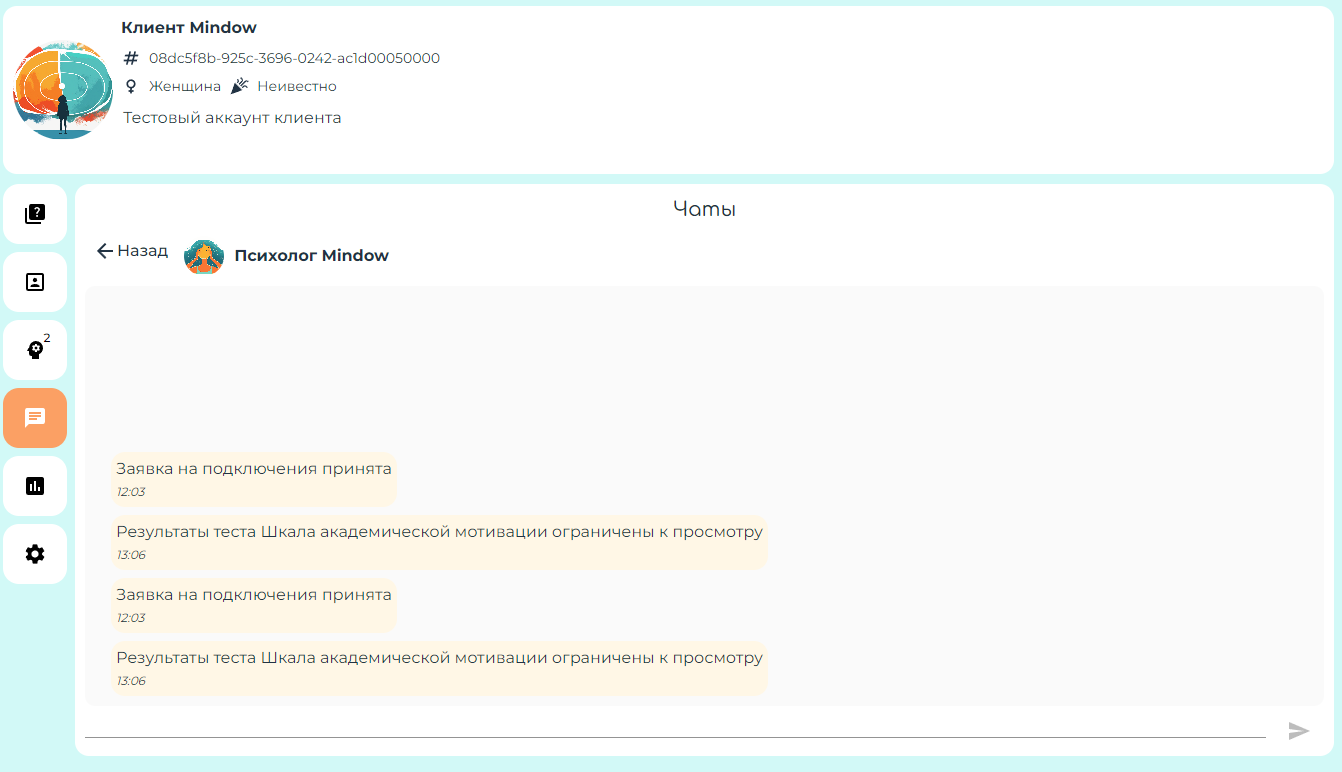
Task: Click the Психолог Mindow avatar
Action: tap(204, 256)
